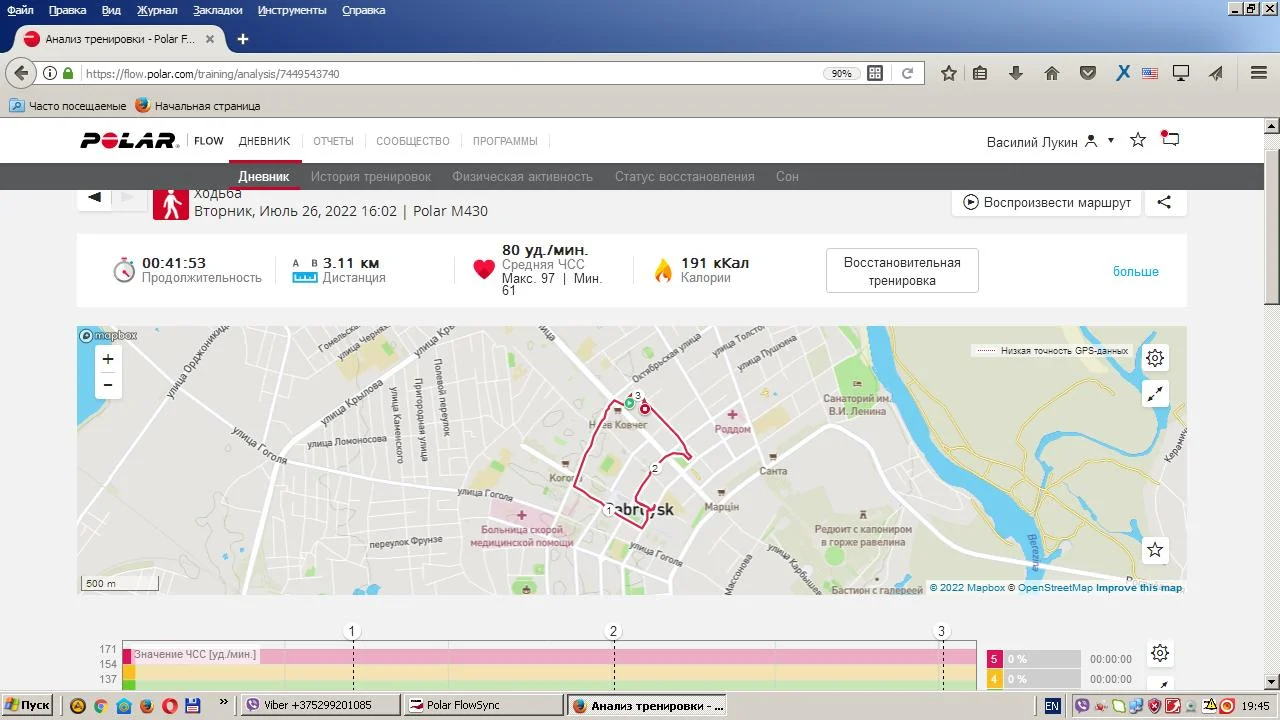Open heart rate chart settings gear
Image resolution: width=1280 pixels, height=720 pixels.
tap(1160, 653)
